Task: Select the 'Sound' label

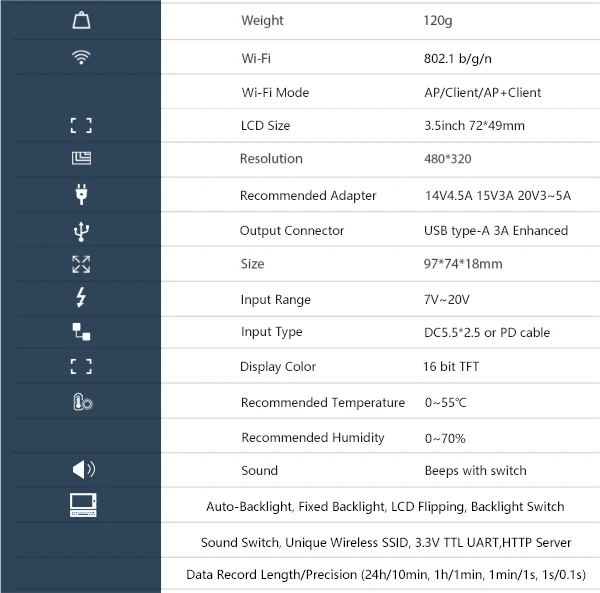Action: coord(259,471)
